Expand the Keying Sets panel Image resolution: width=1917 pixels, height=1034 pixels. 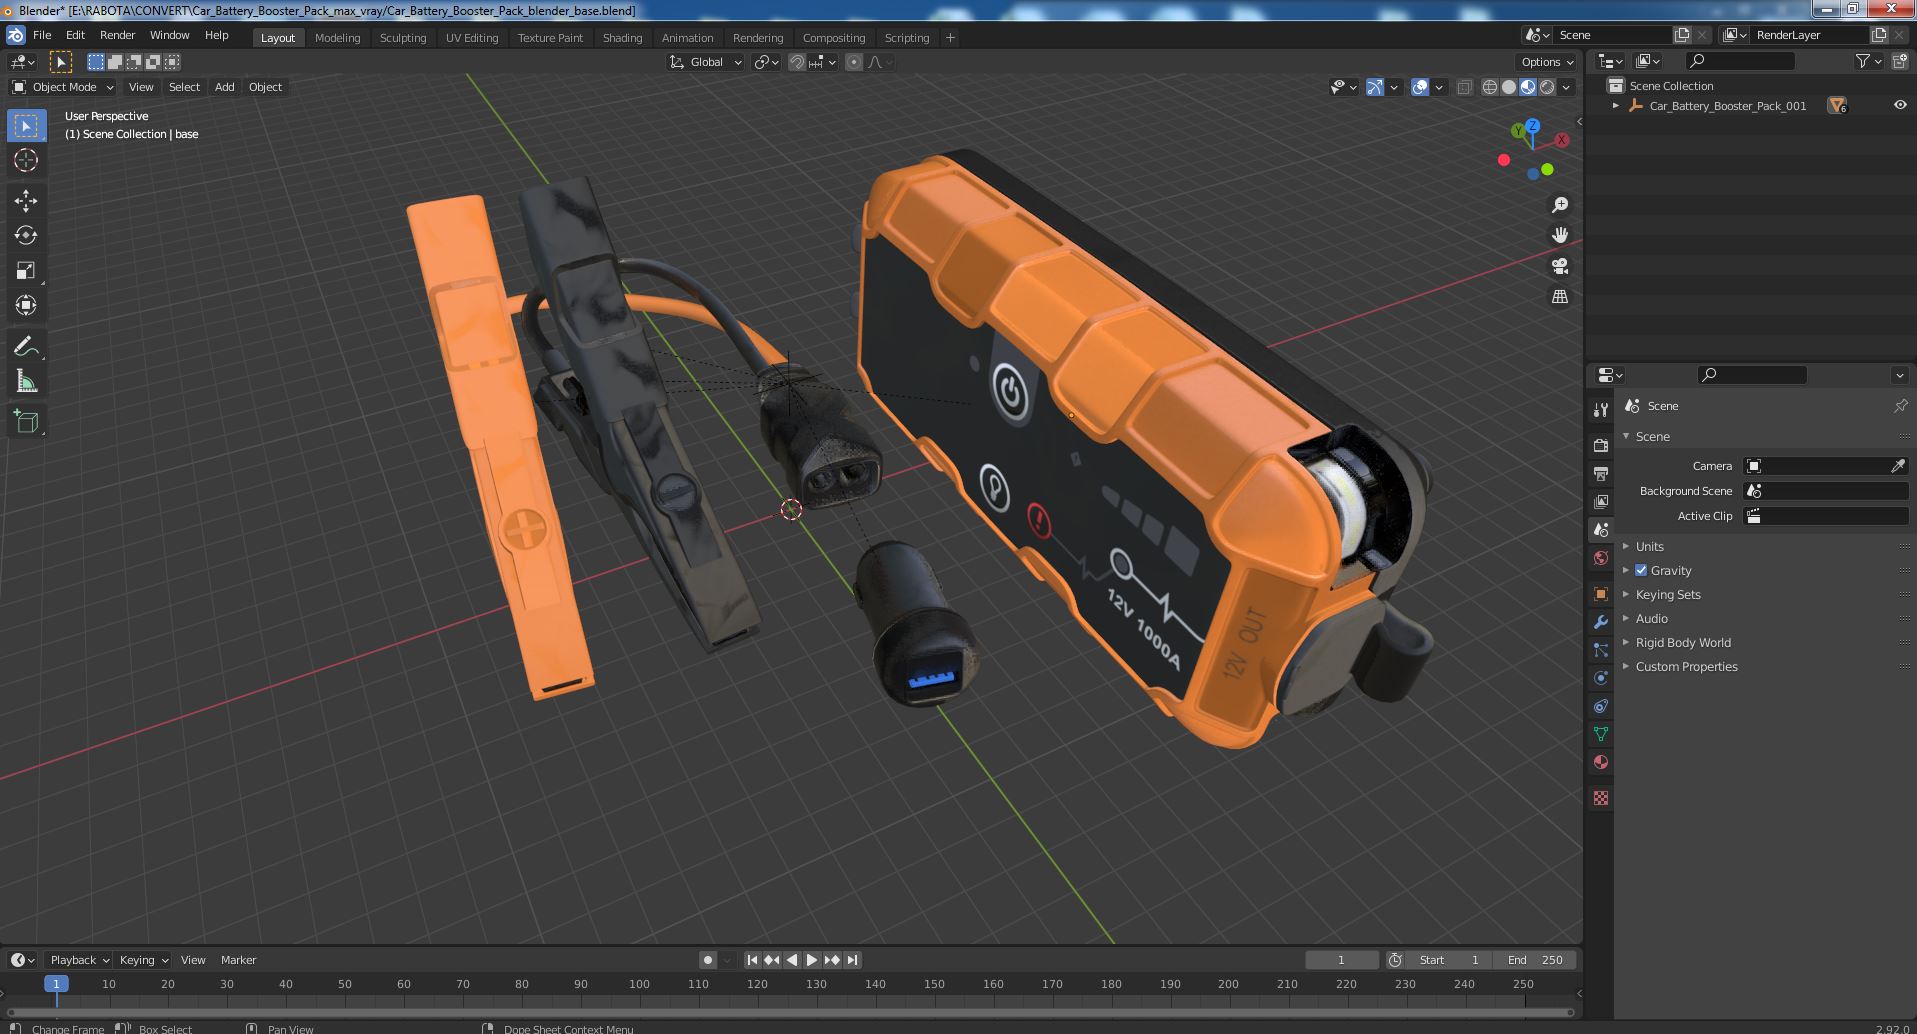[x=1667, y=594]
